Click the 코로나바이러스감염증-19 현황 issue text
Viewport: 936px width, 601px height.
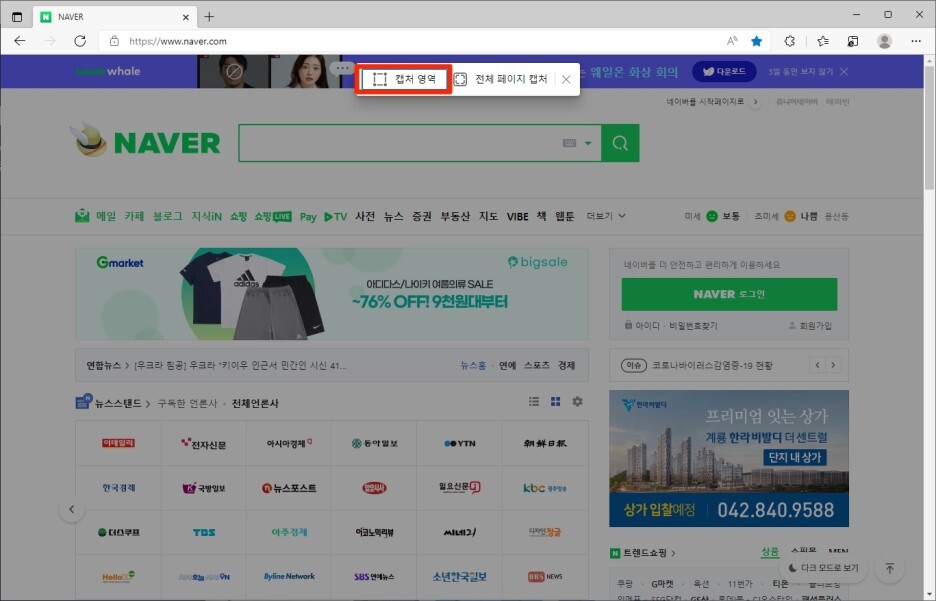(712, 365)
